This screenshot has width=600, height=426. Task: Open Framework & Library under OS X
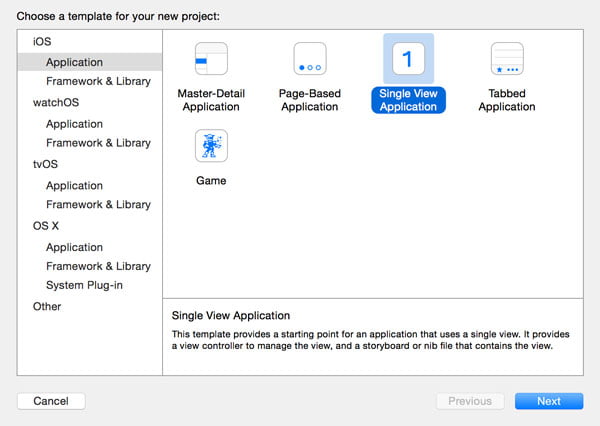(98, 266)
